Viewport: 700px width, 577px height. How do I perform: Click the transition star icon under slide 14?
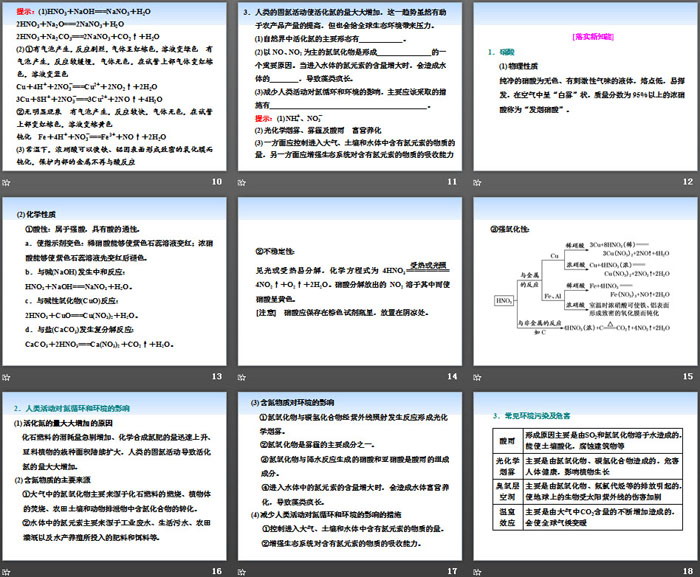pyautogui.click(x=243, y=376)
